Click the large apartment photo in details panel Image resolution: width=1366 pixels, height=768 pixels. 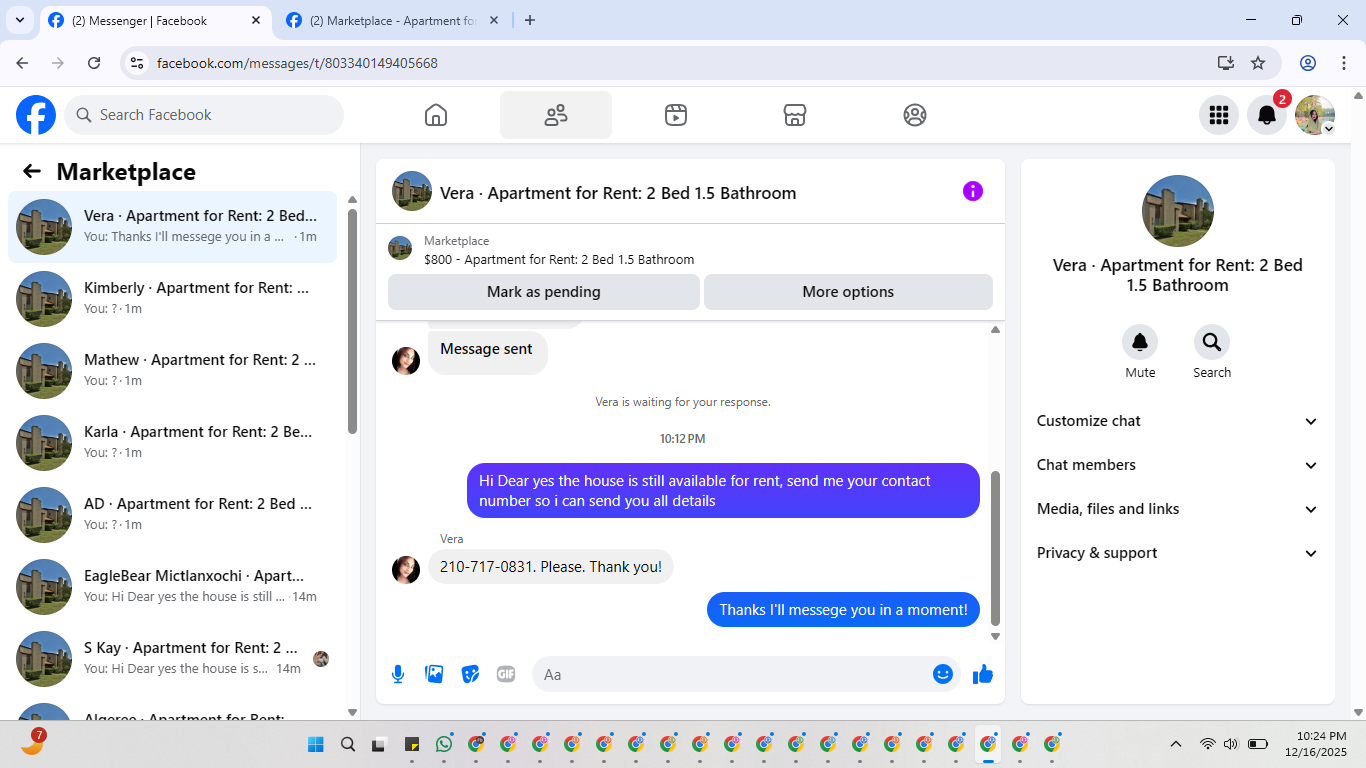[x=1178, y=211]
